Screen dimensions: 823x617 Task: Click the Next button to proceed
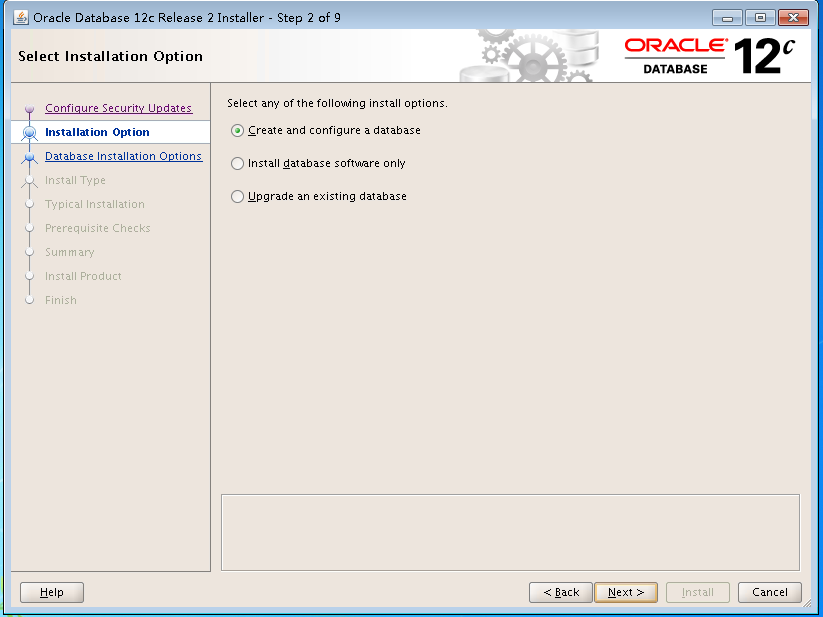pyautogui.click(x=625, y=592)
